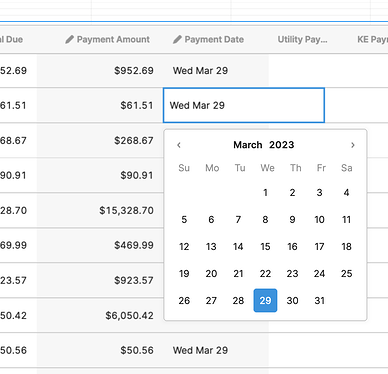Click the 2023 year label
Screen dimensions: 388x374
click(282, 145)
